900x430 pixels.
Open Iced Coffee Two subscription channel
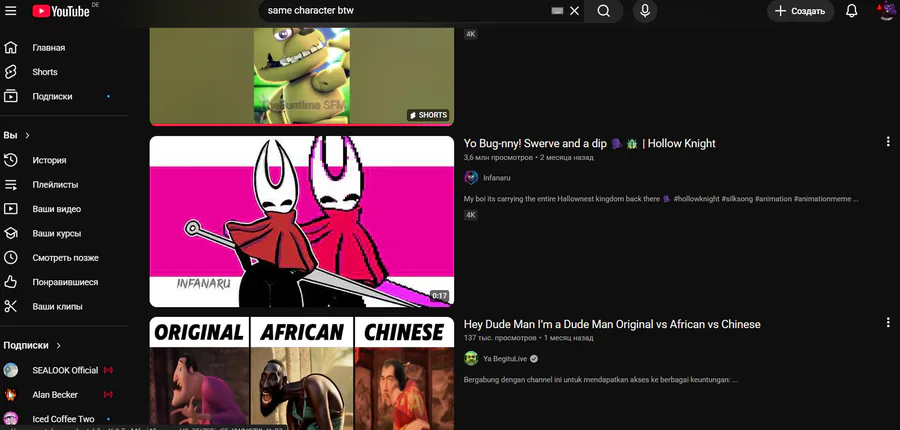[x=64, y=419]
